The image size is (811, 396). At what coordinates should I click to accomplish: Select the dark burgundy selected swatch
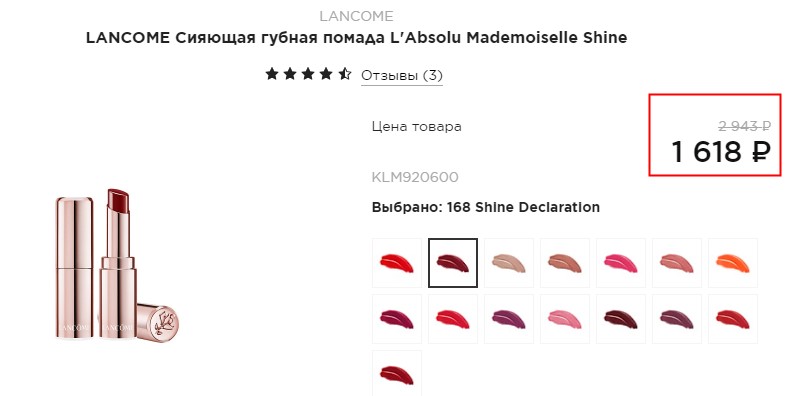pos(453,263)
